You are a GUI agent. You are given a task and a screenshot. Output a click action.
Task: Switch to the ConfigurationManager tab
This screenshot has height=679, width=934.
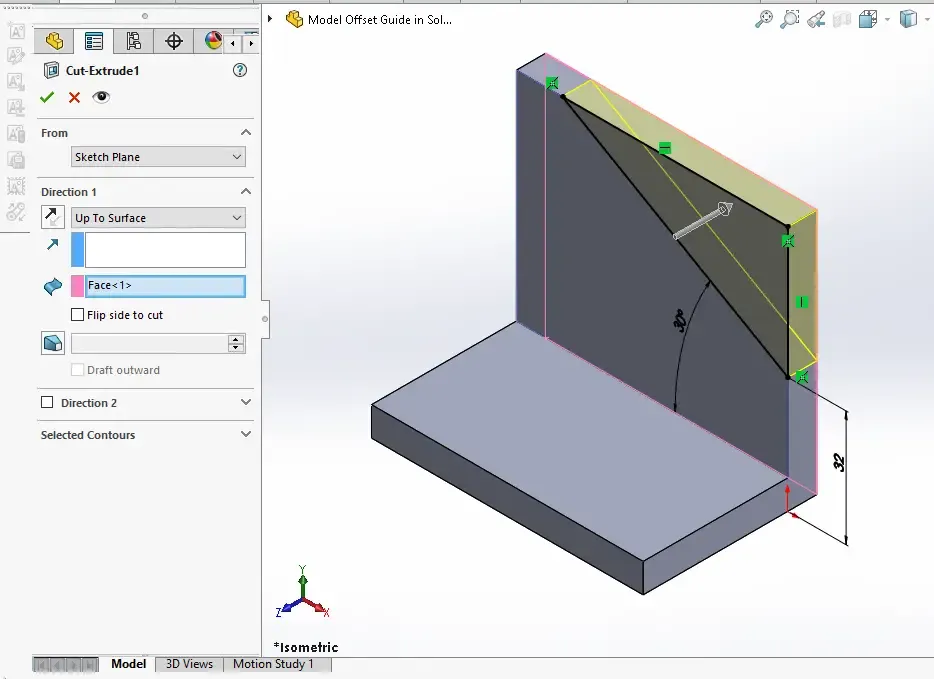pos(134,41)
